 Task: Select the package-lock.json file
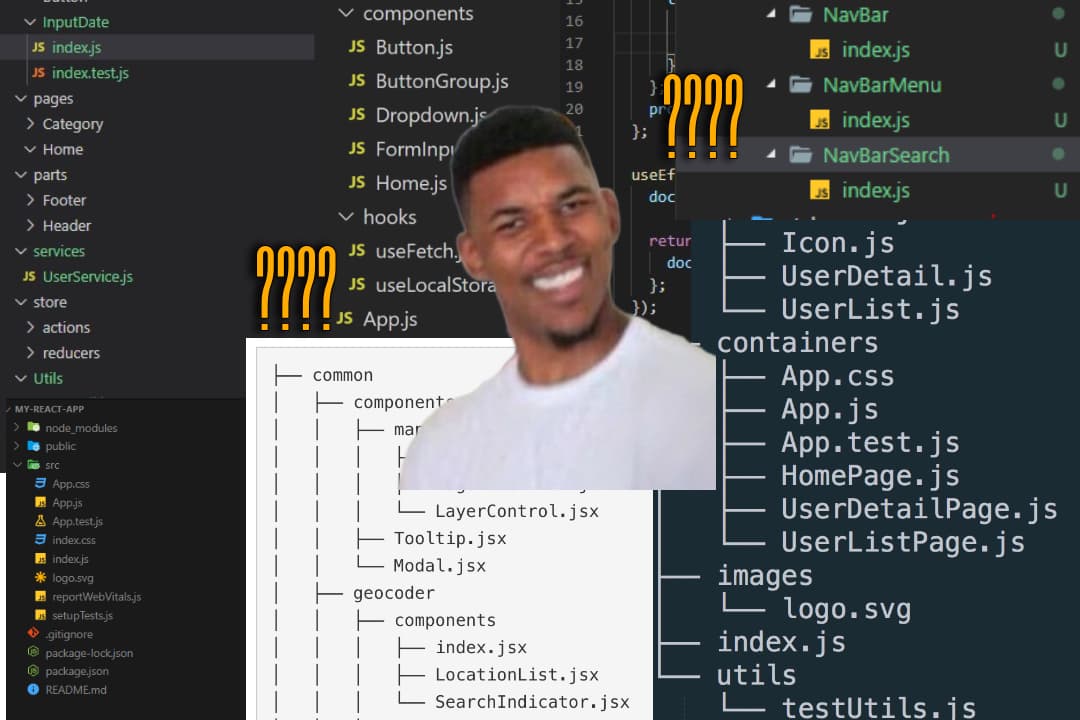coord(89,653)
